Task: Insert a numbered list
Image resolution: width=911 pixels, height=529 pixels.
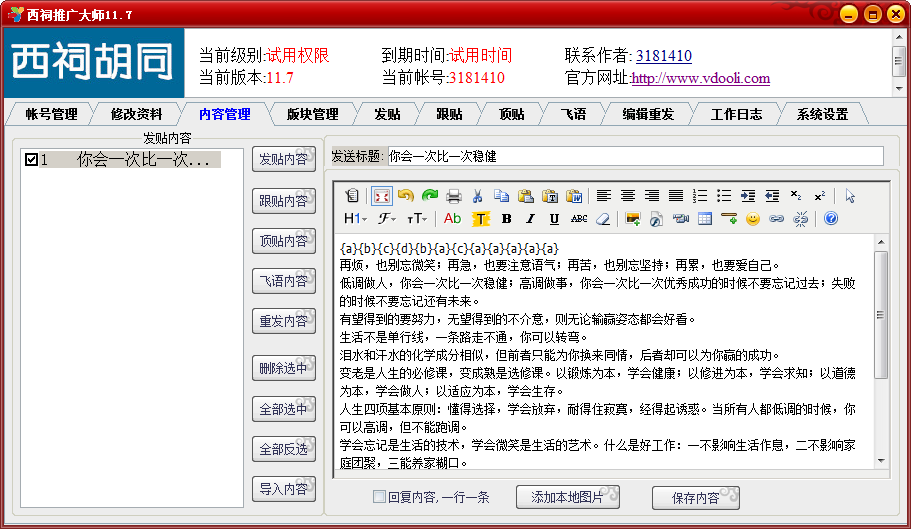Action: [x=700, y=196]
